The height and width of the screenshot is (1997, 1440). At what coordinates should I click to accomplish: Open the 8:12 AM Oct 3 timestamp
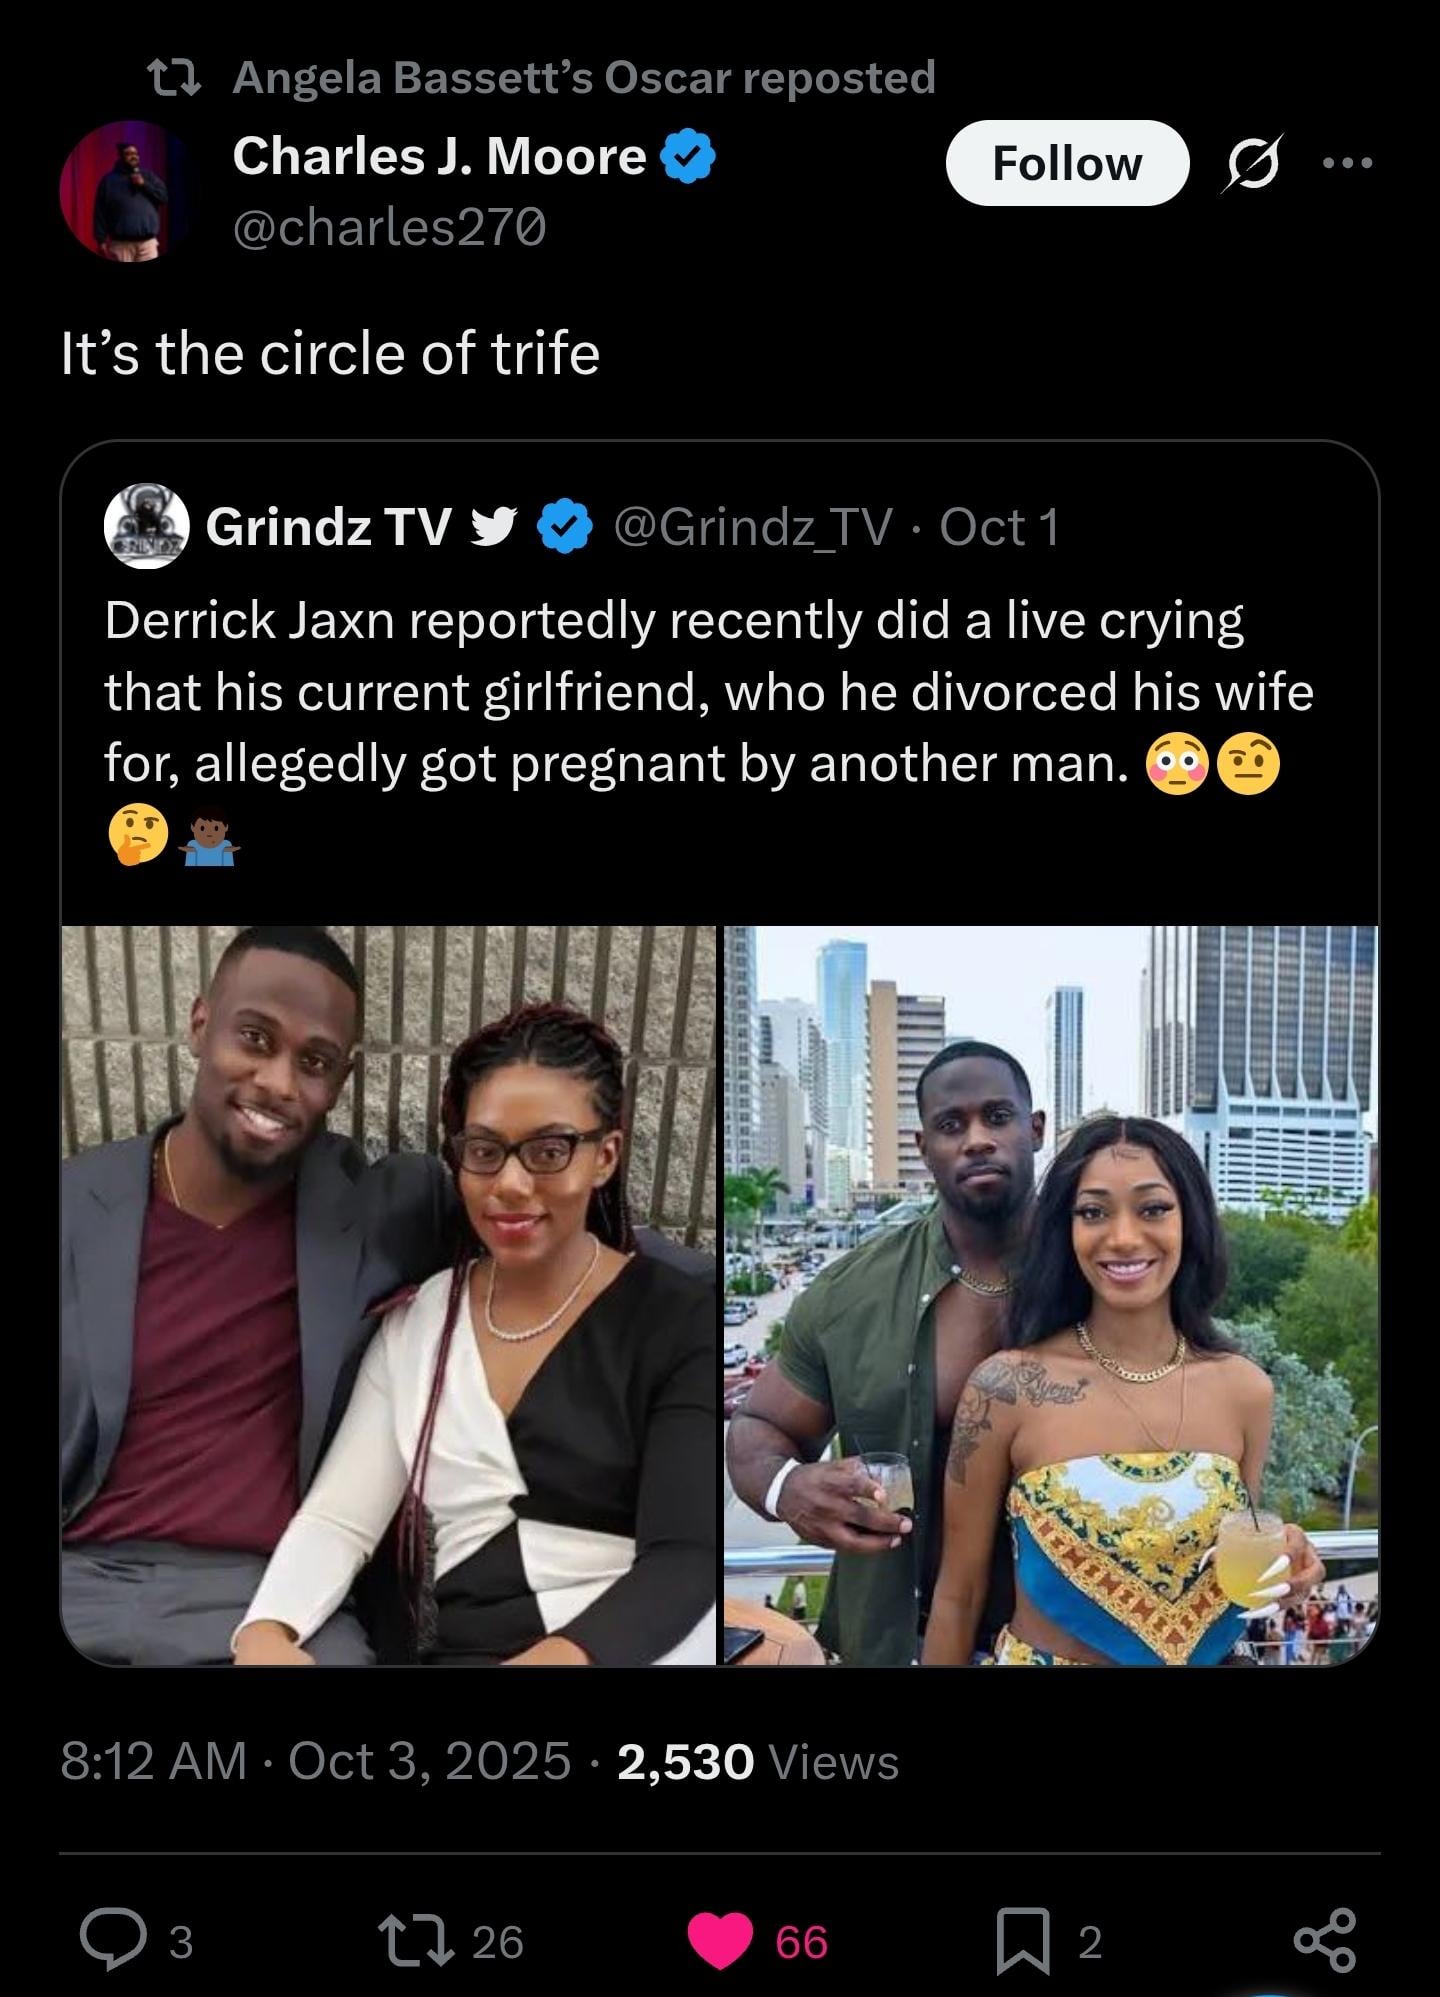pyautogui.click(x=315, y=1761)
